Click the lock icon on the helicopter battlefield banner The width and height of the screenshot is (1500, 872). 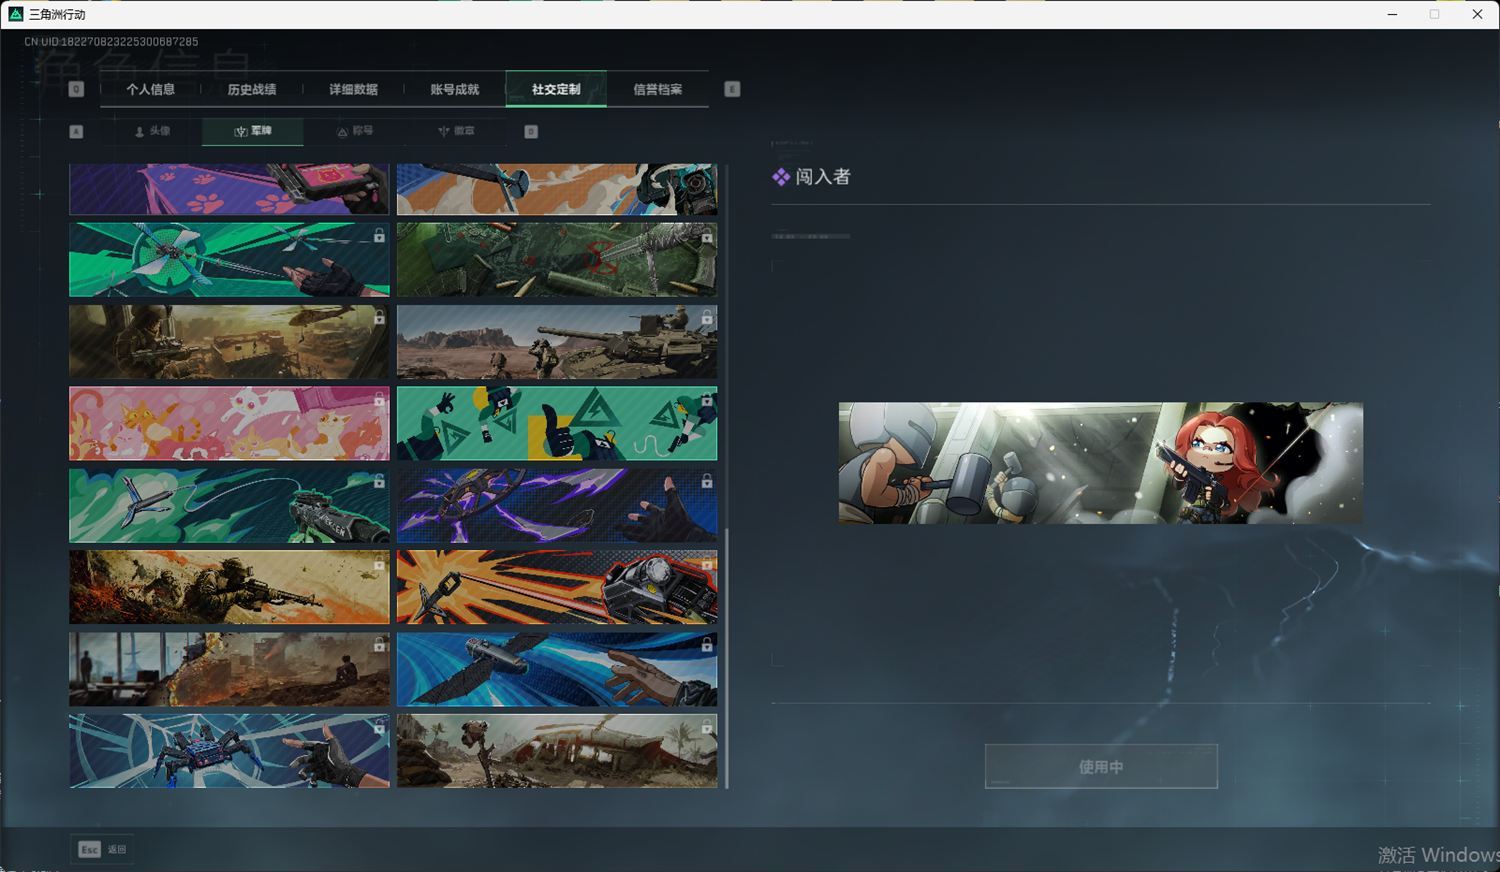pos(379,318)
